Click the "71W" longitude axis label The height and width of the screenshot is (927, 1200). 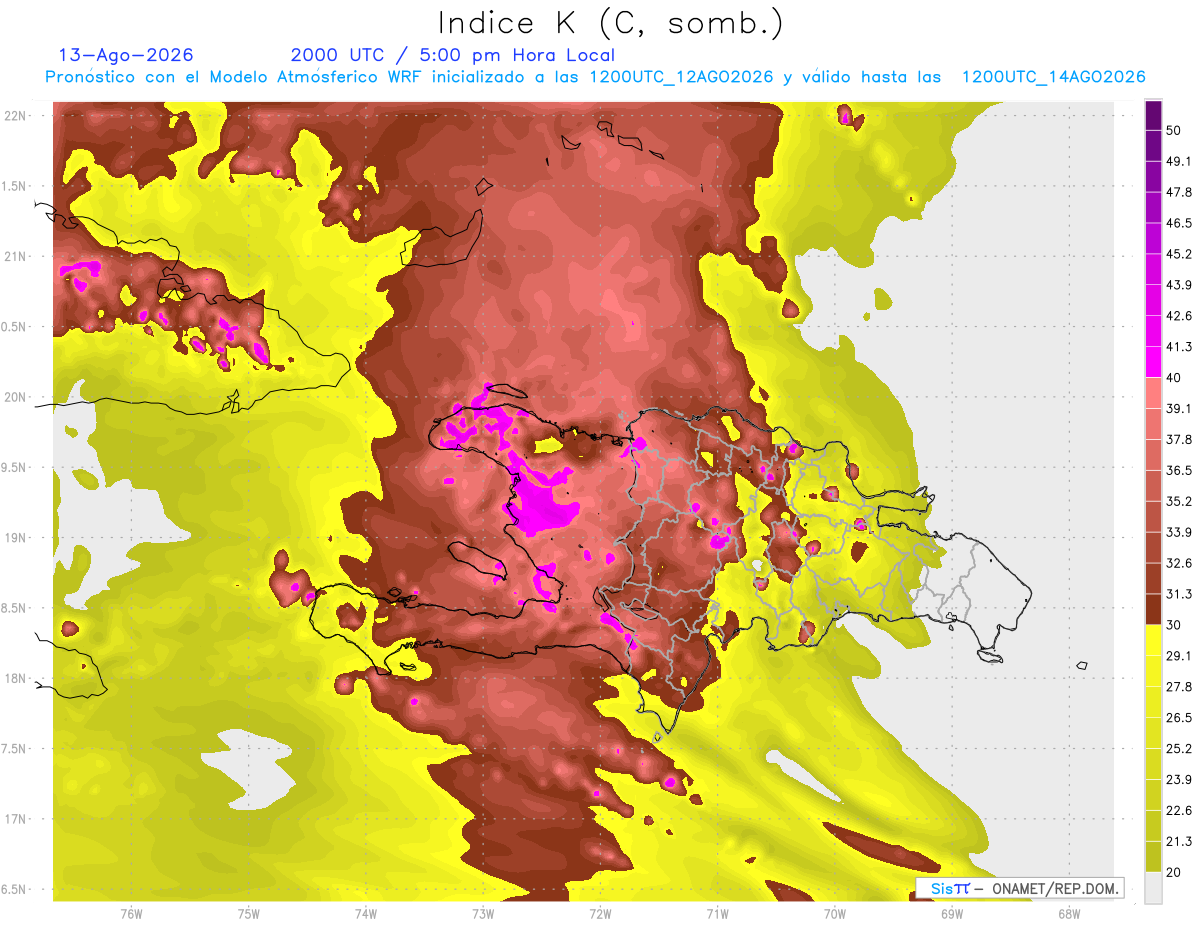pyautogui.click(x=717, y=913)
